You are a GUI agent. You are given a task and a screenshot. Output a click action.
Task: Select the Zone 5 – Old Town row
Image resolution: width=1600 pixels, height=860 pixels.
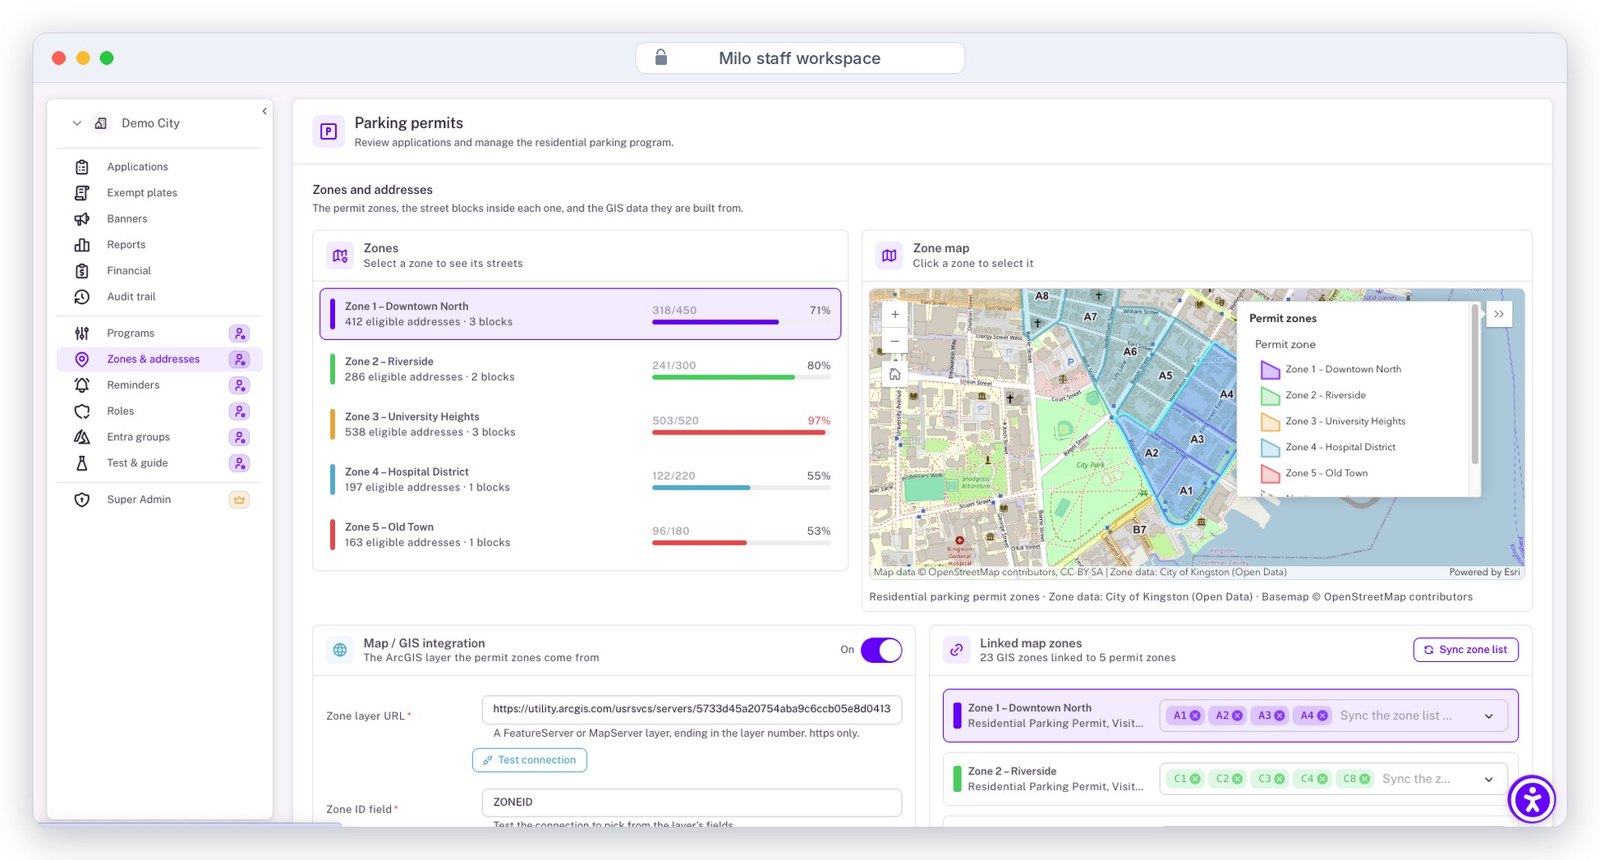[580, 534]
